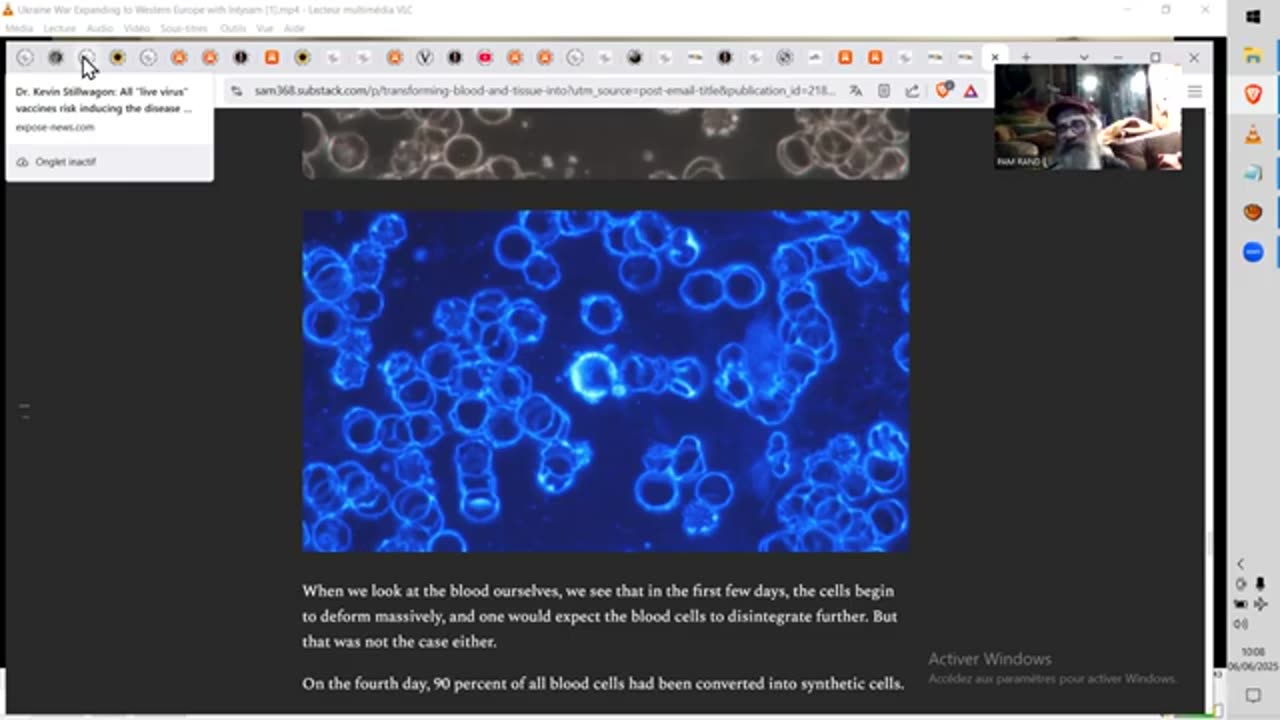Open File Explorer from the taskbar
Image resolution: width=1280 pixels, height=720 pixels.
[x=1253, y=55]
